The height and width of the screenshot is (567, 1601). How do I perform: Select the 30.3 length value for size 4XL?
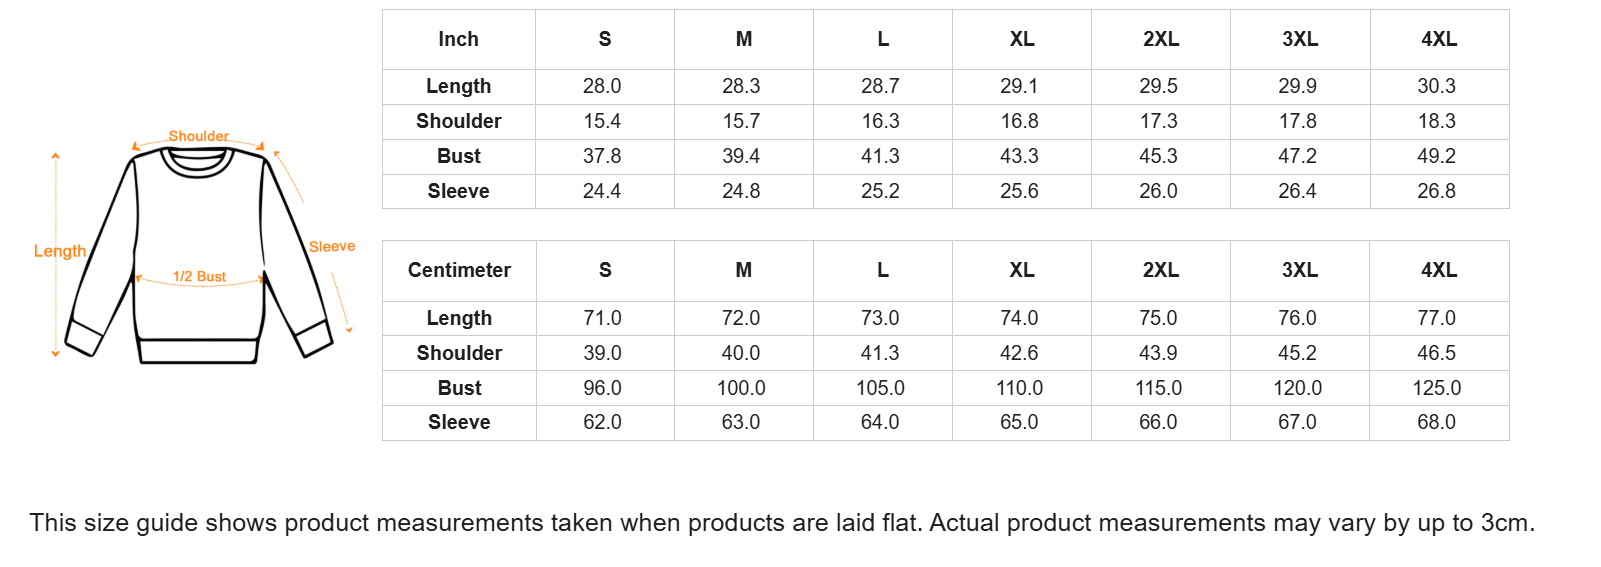(x=1436, y=86)
